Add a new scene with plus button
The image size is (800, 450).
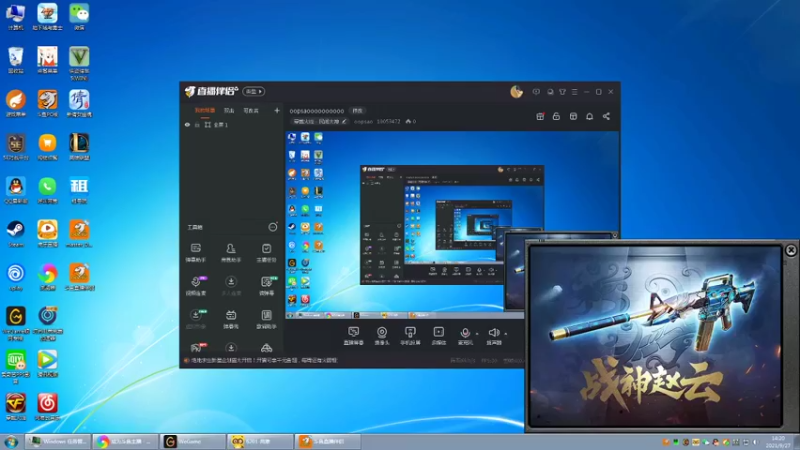pos(277,110)
